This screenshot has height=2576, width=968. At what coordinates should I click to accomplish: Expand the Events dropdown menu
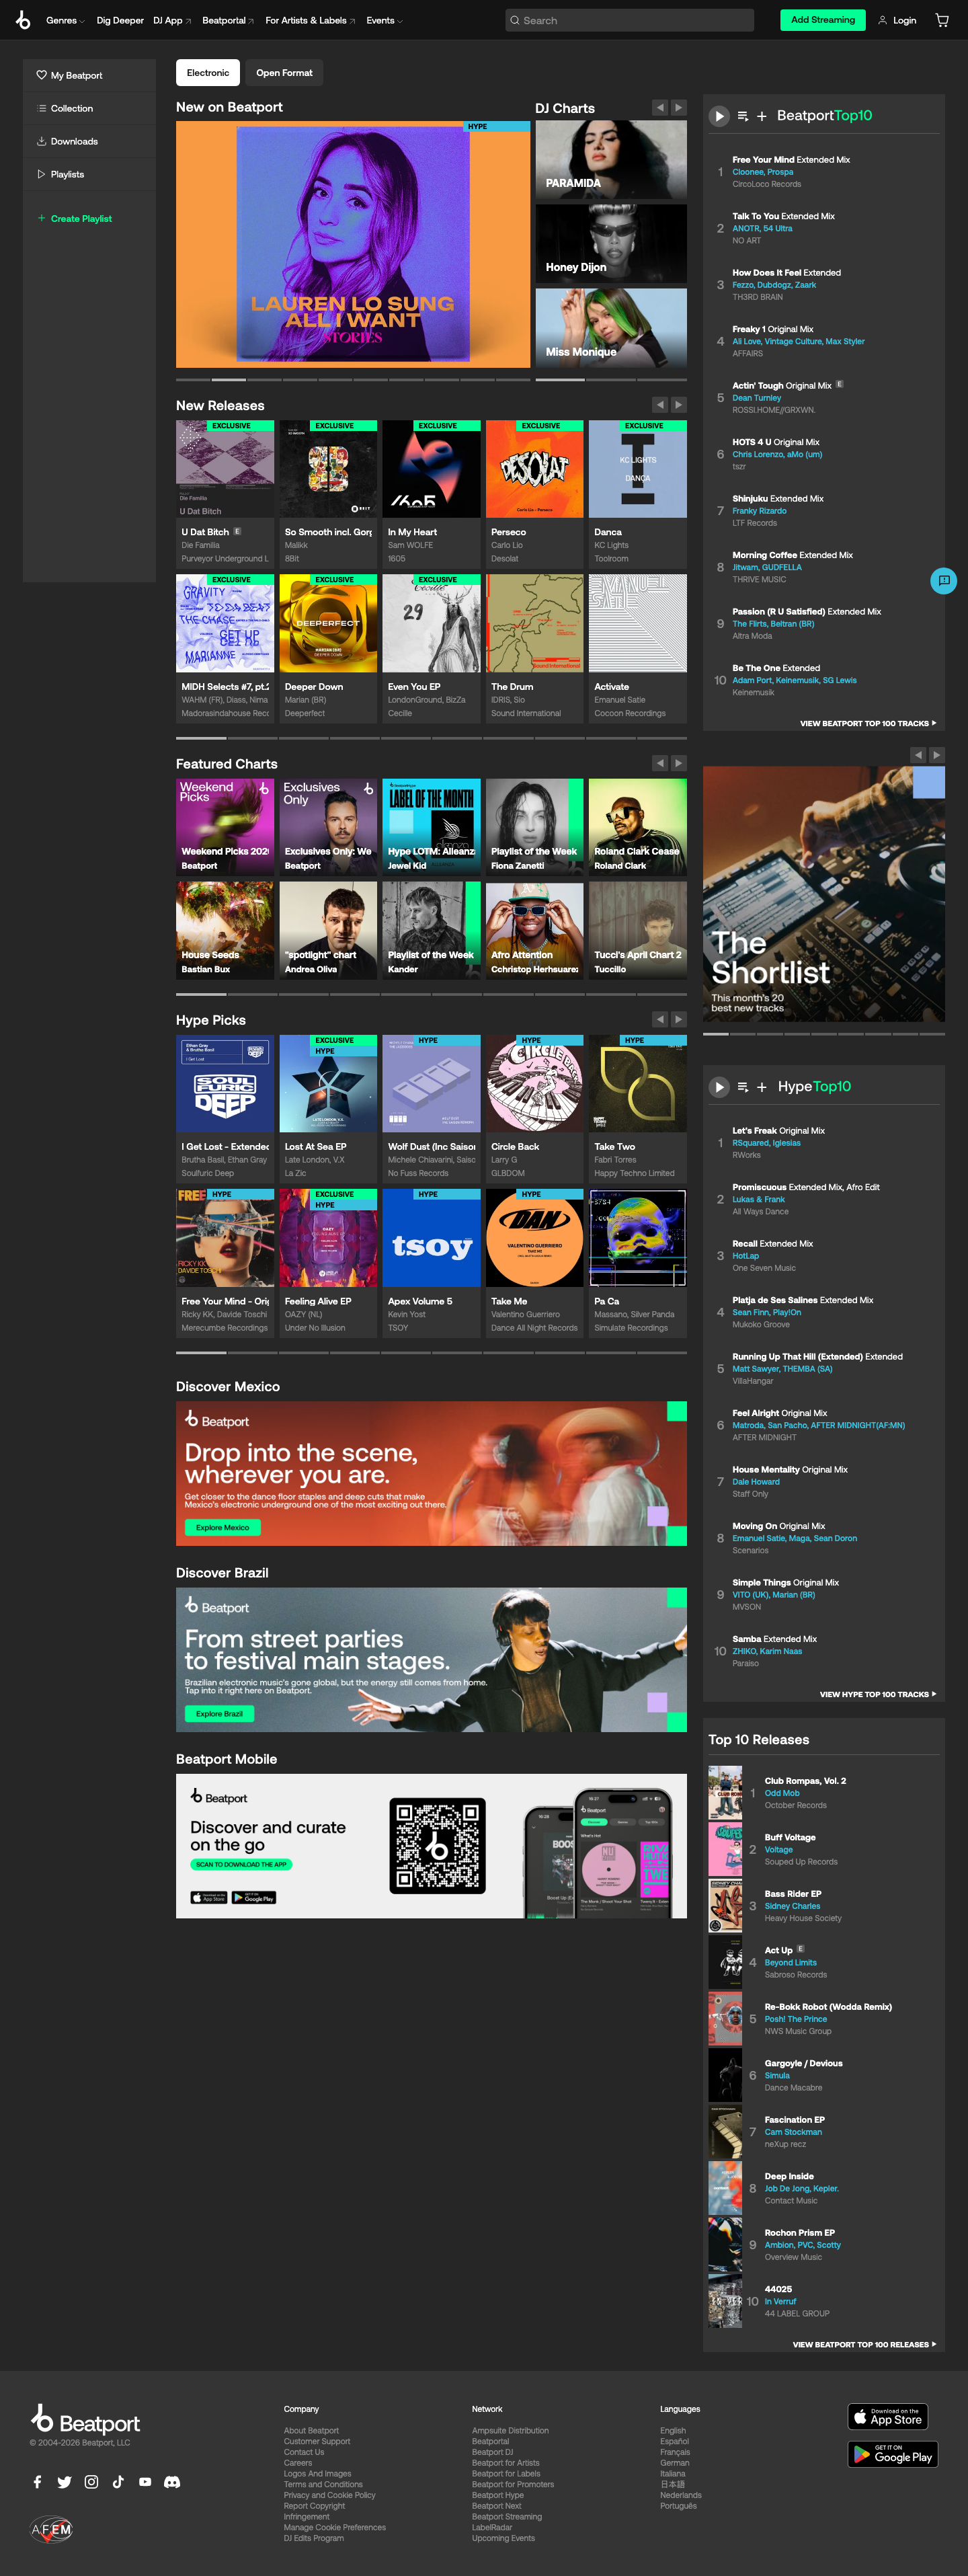pos(384,20)
